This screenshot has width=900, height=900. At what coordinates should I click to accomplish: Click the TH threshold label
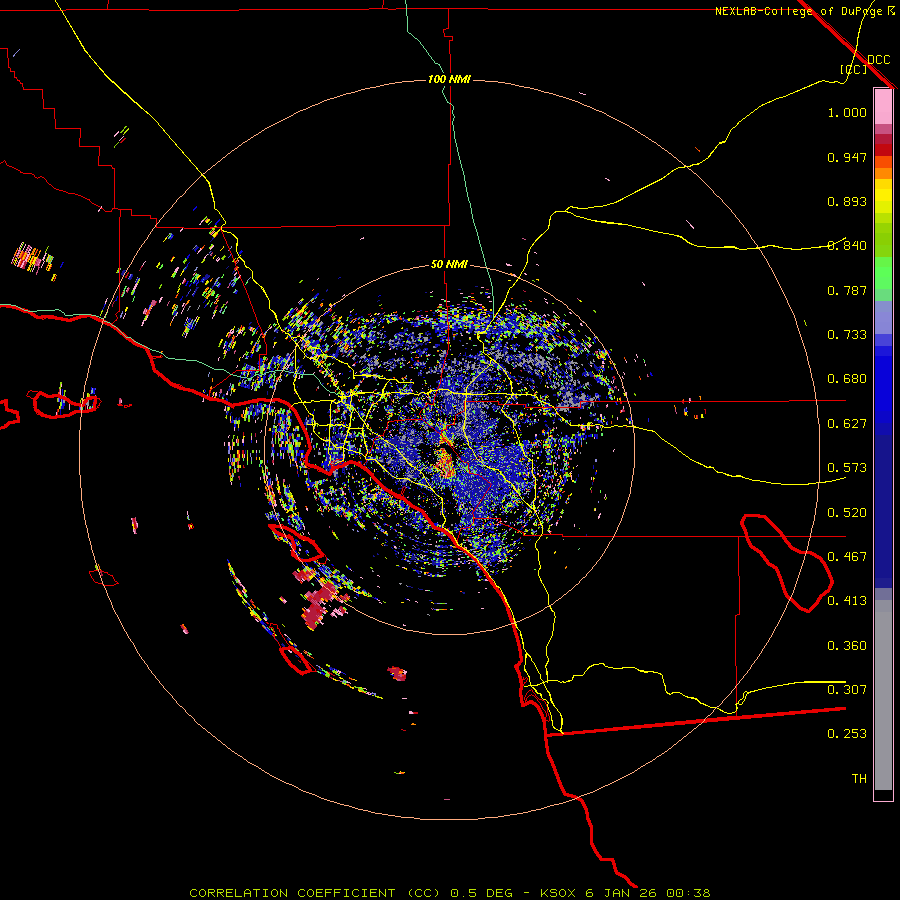[859, 778]
